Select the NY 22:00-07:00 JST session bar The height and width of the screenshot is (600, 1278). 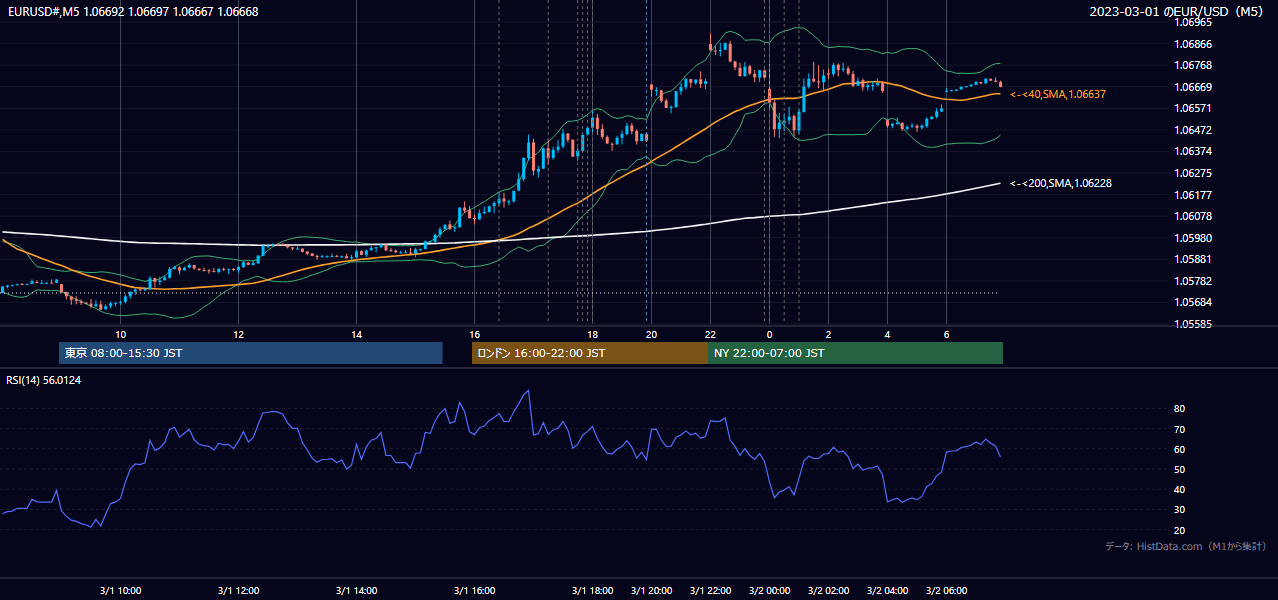pos(855,353)
